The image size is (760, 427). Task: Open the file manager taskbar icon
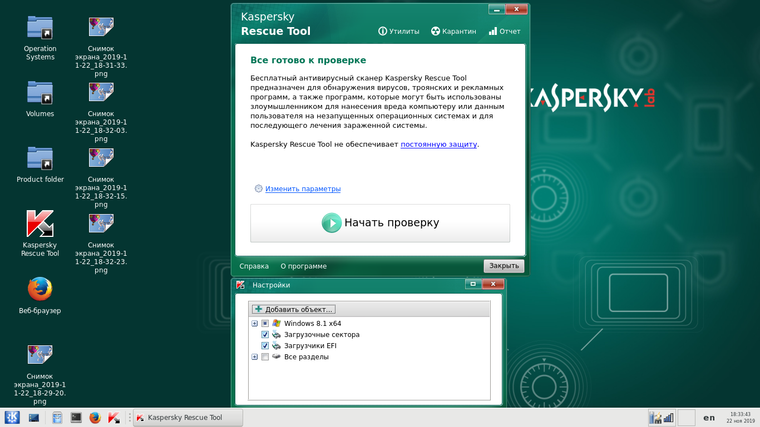[57, 417]
